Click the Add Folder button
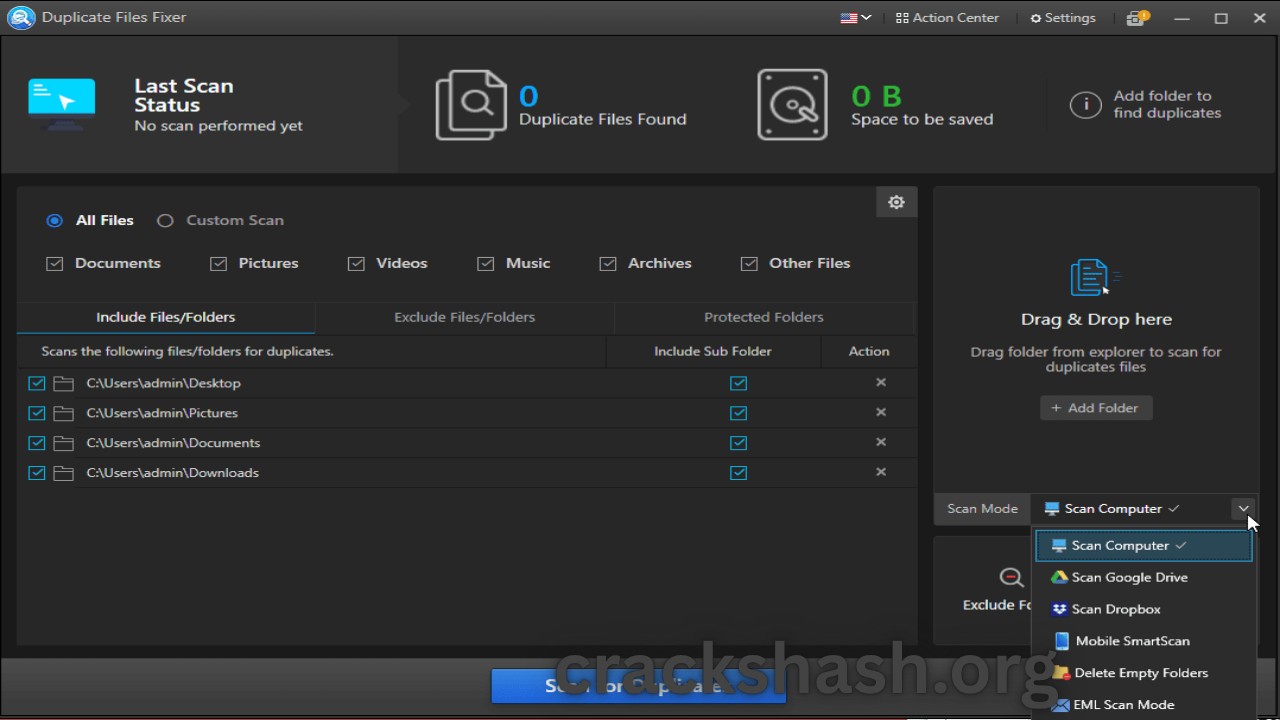 1096,408
